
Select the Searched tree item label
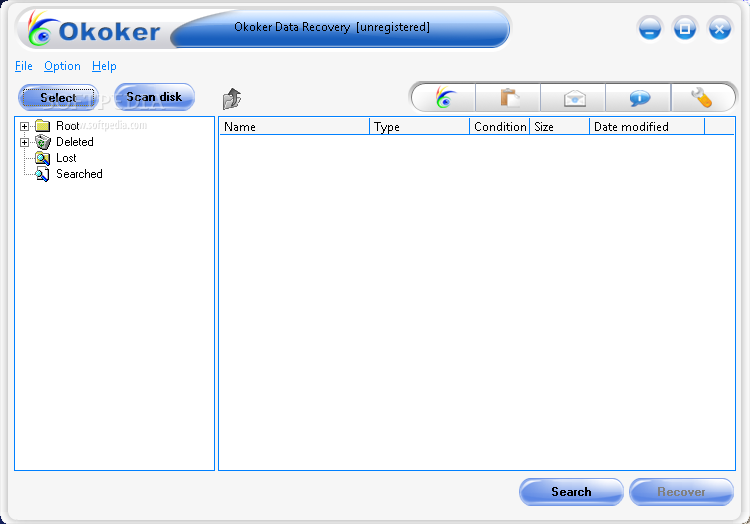pos(79,174)
